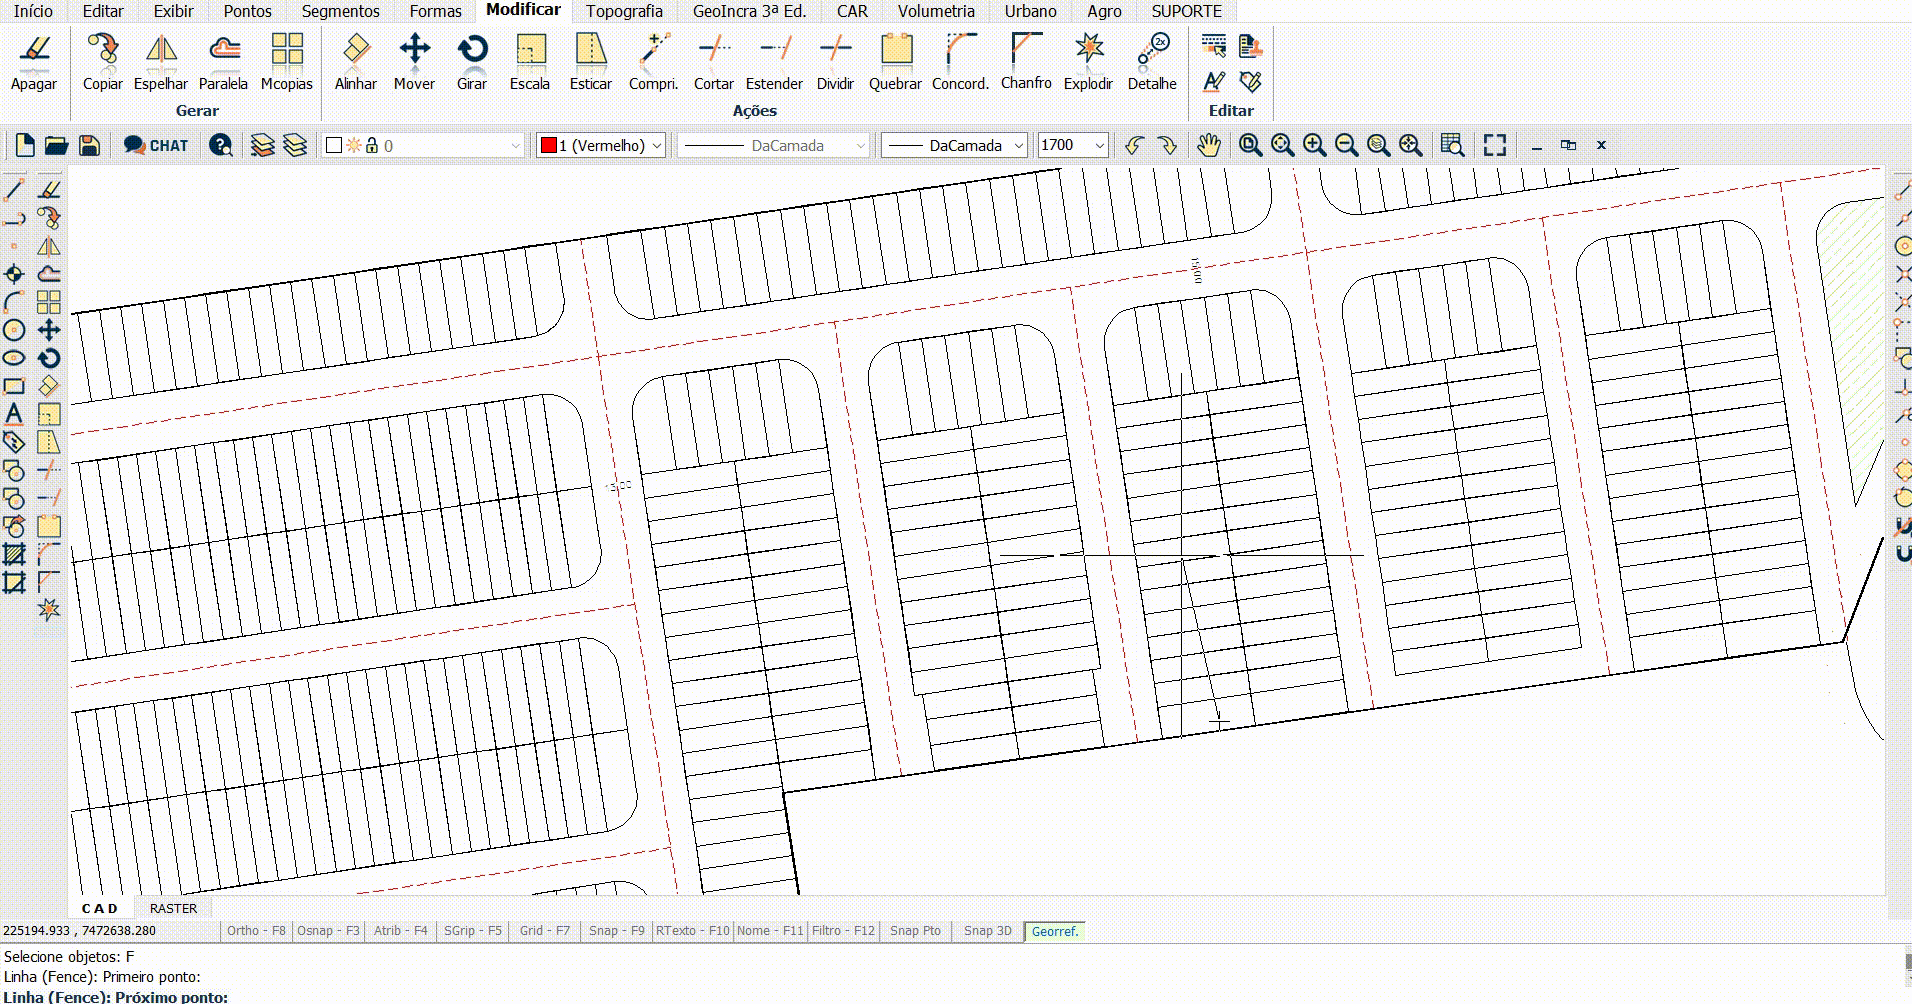Image resolution: width=1912 pixels, height=1004 pixels.
Task: Click the save file floppy icon
Action: [x=89, y=146]
